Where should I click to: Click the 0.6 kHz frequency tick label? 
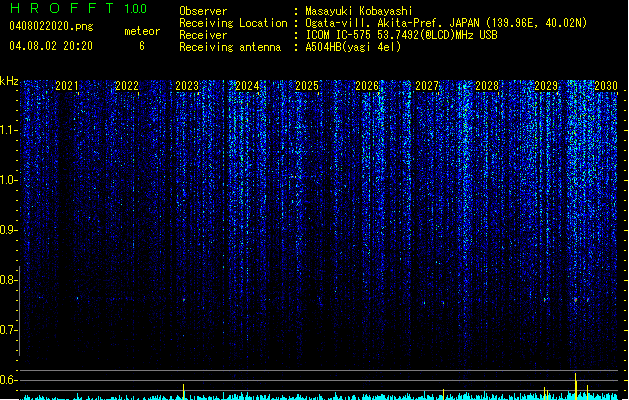point(8,380)
